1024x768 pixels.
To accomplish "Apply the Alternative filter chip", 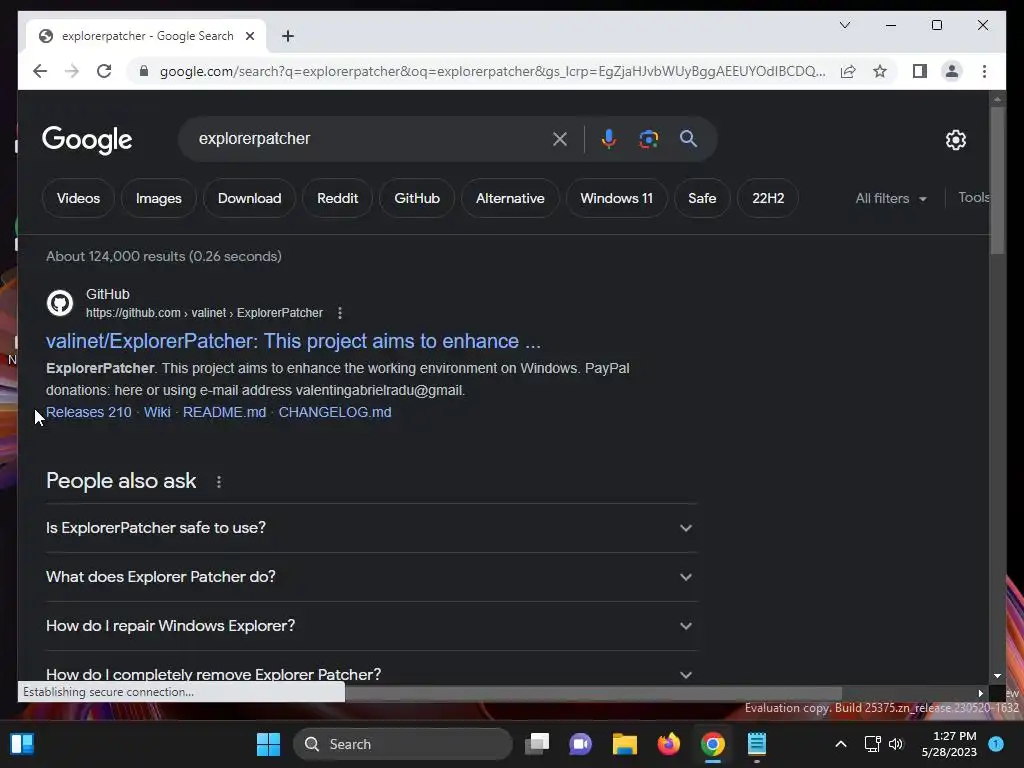I will point(510,198).
